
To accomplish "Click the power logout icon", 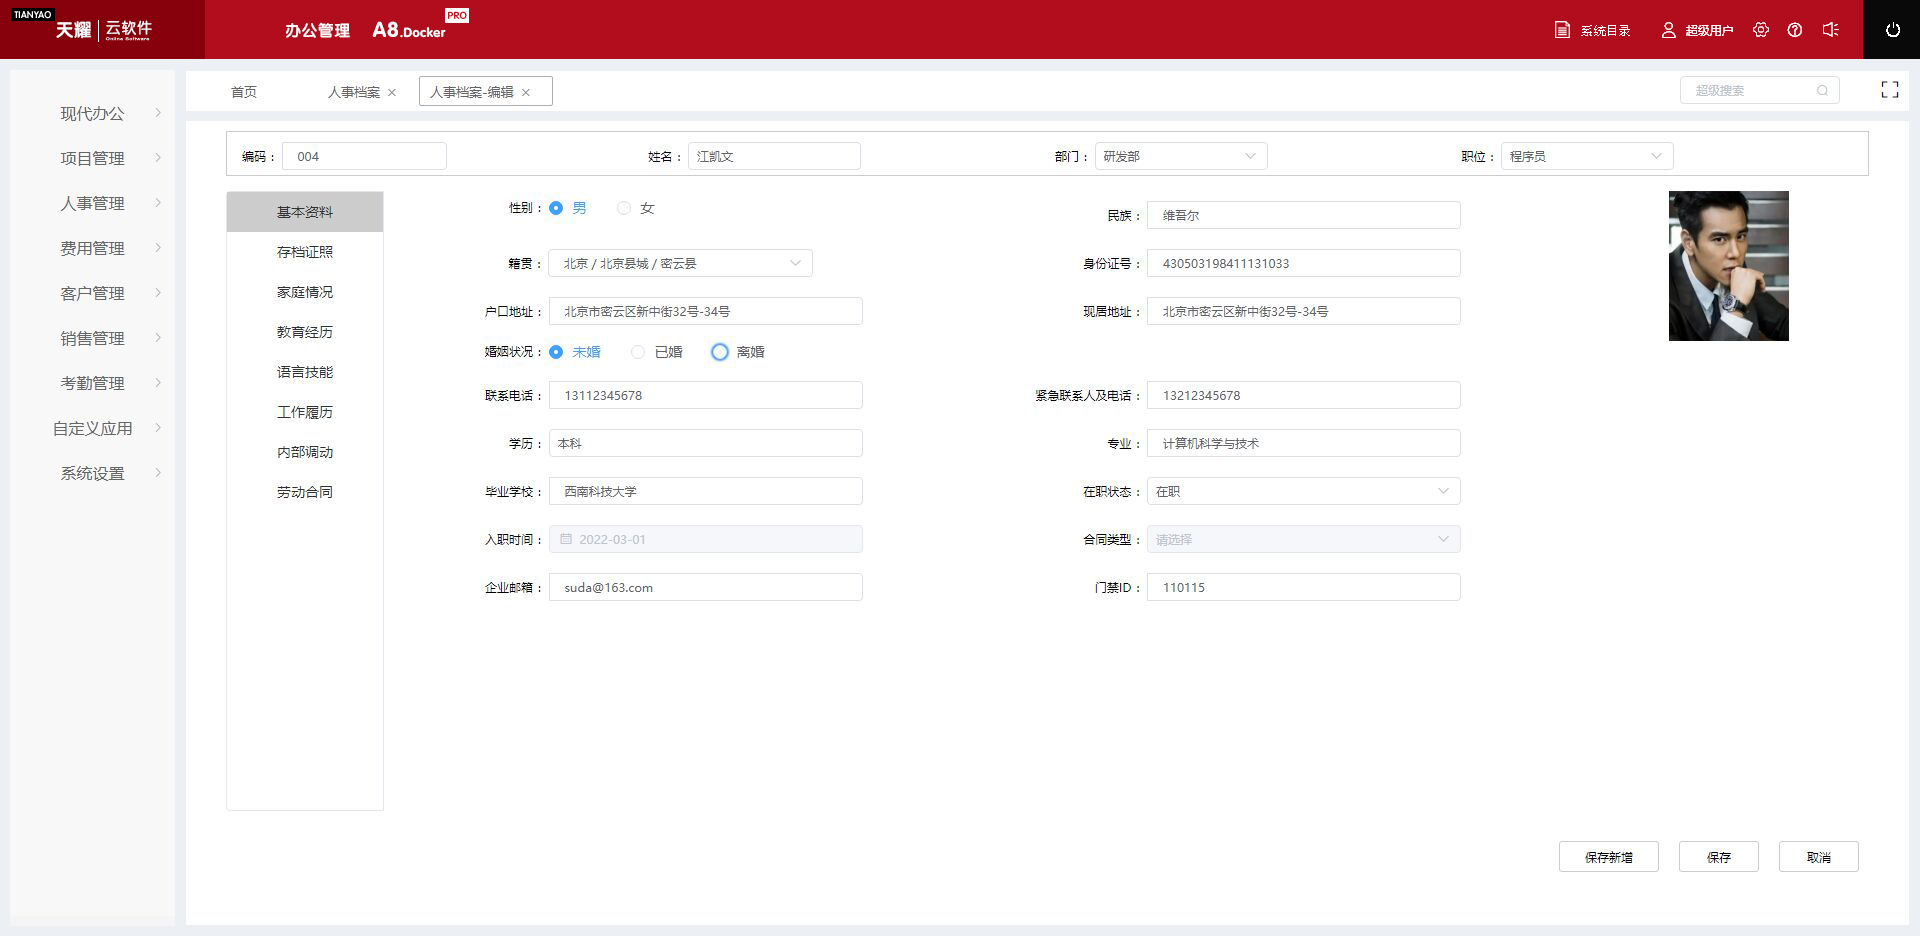I will coord(1892,30).
